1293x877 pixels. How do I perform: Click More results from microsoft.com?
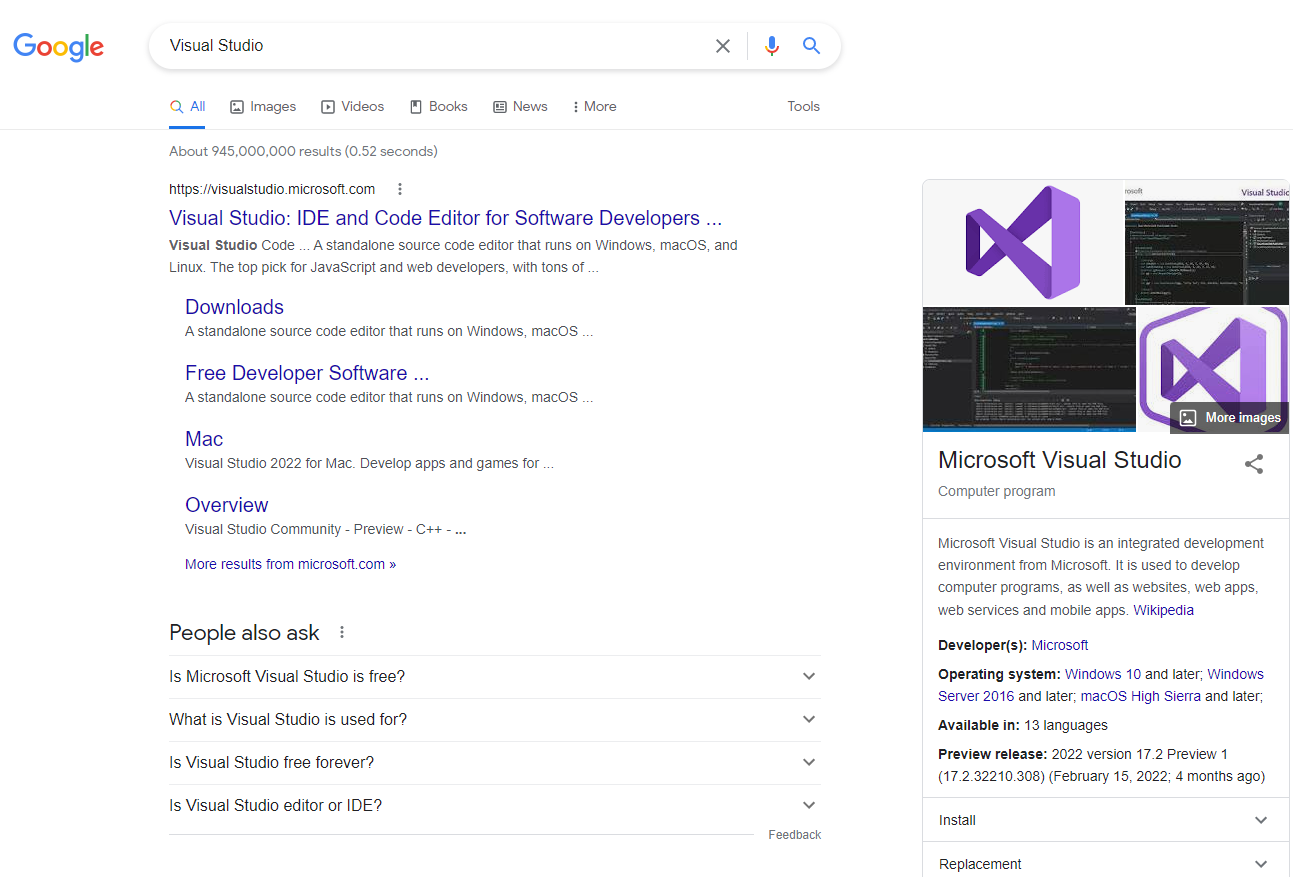pos(290,564)
